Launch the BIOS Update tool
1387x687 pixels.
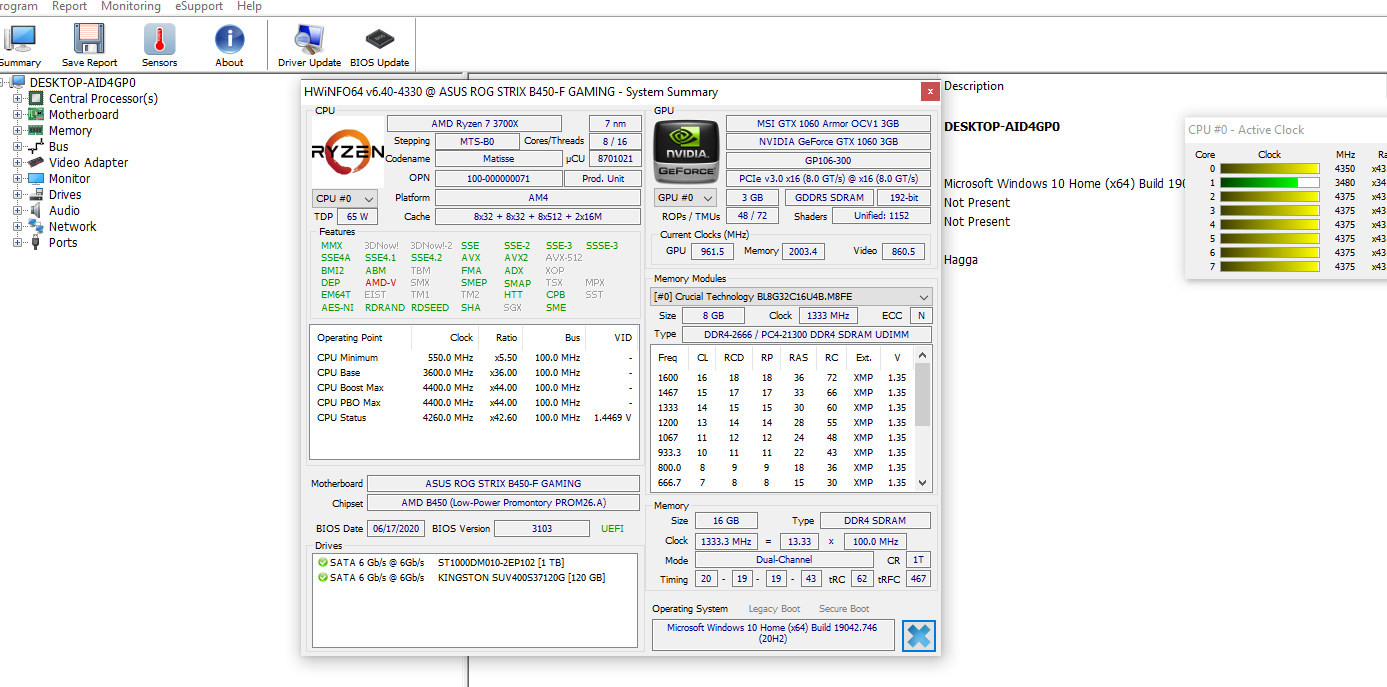coord(379,40)
